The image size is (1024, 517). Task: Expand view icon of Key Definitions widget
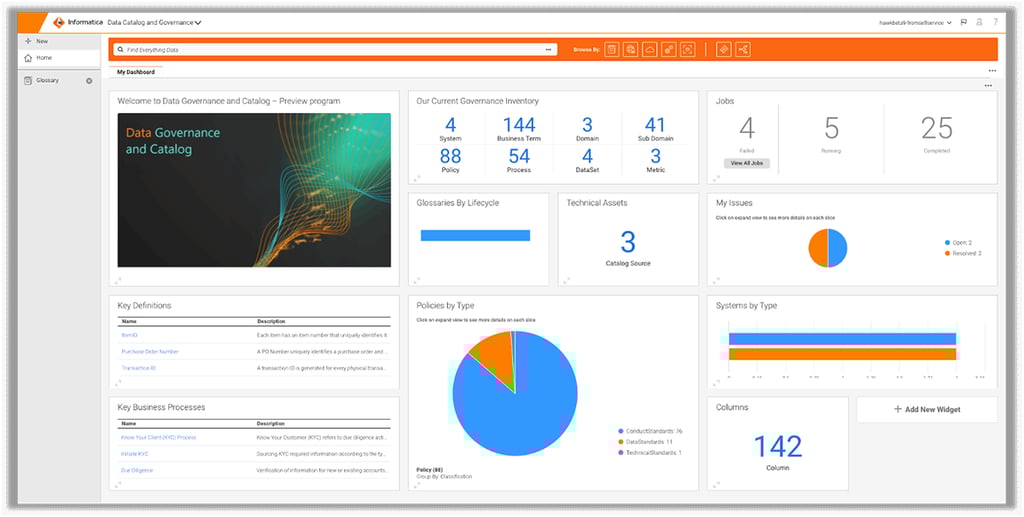118,383
